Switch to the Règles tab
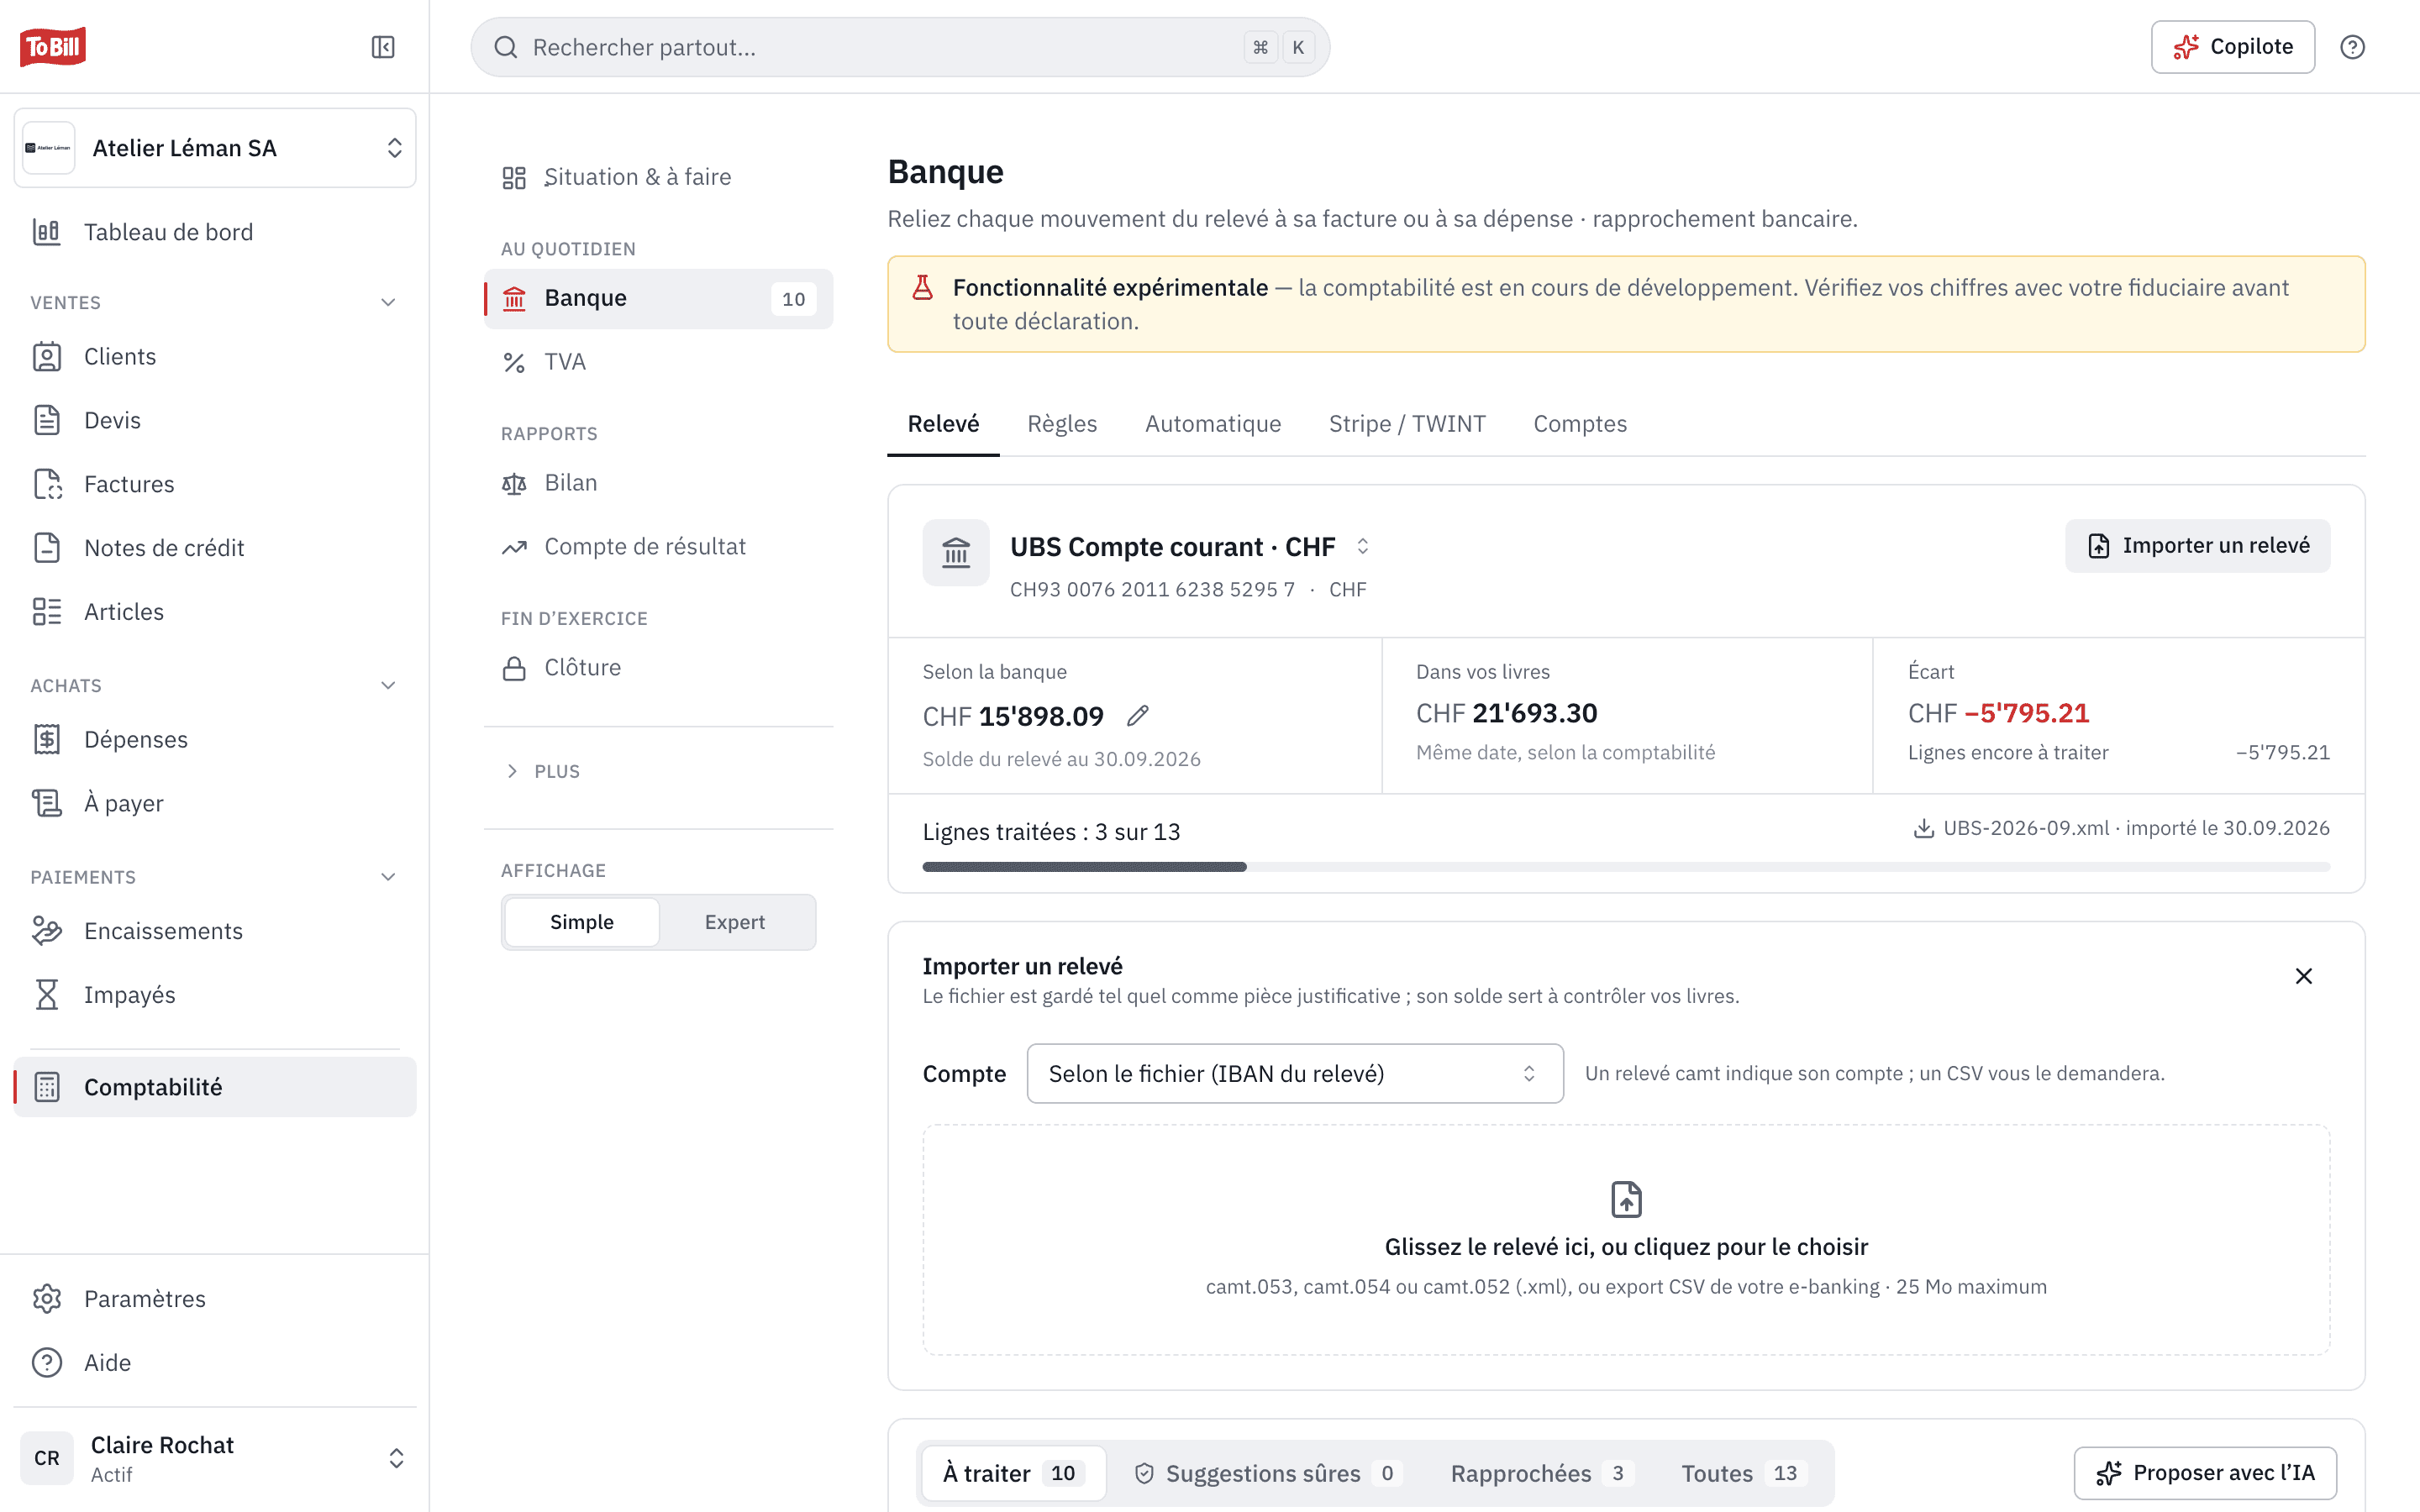The width and height of the screenshot is (2420, 1512). coord(1062,424)
